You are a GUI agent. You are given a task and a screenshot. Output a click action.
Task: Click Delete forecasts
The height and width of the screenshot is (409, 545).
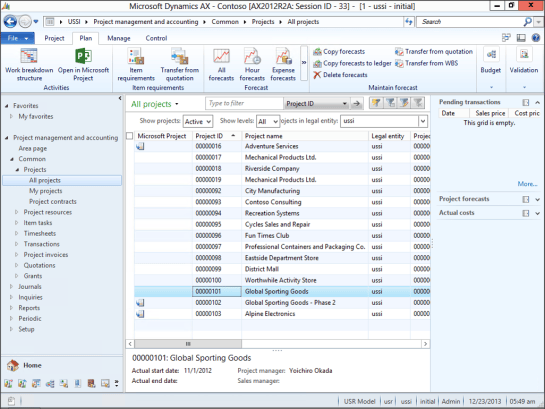pyautogui.click(x=340, y=75)
